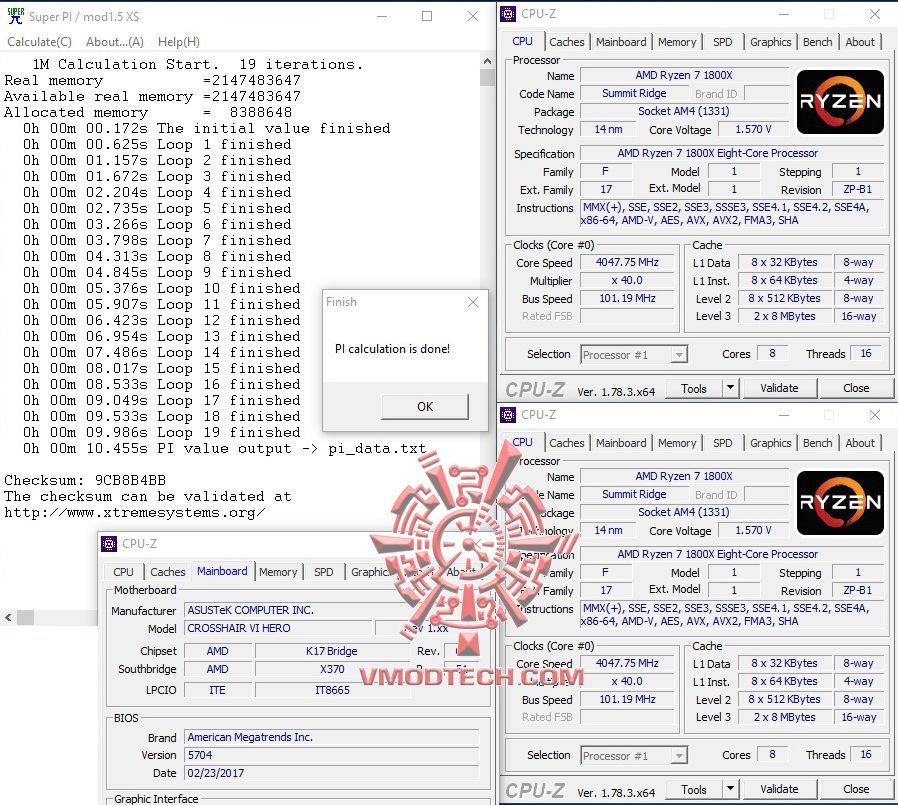
Task: Click the AMD Ryzen logo in the lower CPU-Z window
Action: pyautogui.click(x=839, y=502)
